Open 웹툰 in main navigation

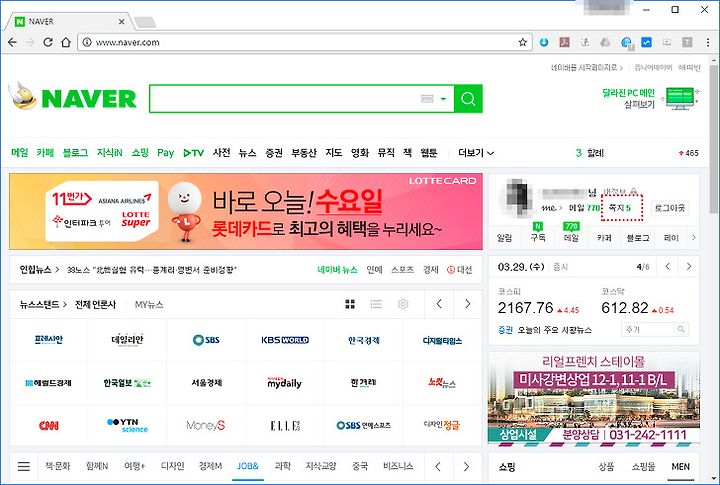(x=429, y=152)
